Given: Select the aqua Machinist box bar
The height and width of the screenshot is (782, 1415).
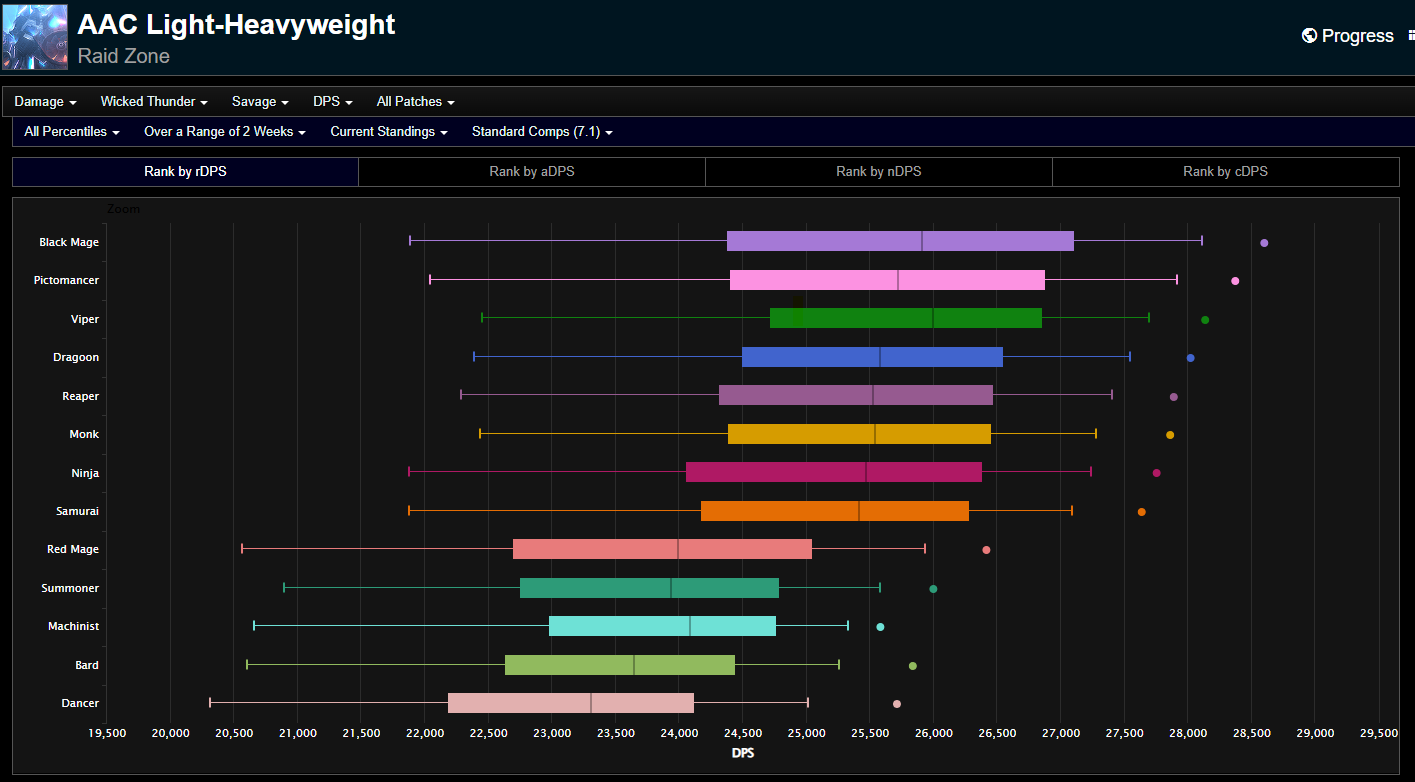Looking at the screenshot, I should tap(662, 626).
